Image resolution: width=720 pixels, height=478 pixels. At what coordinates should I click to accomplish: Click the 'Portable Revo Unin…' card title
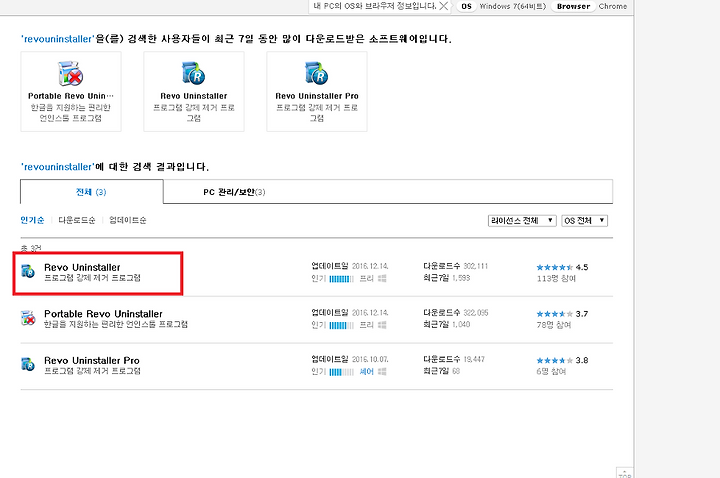click(71, 96)
